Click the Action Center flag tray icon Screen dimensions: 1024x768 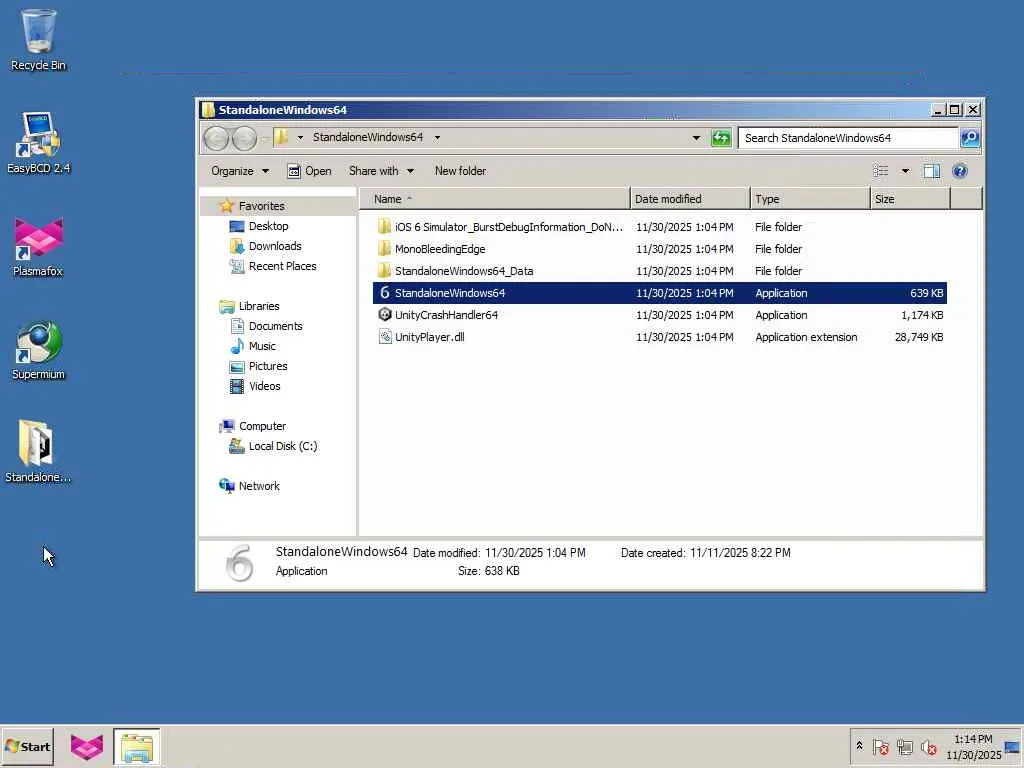point(880,747)
